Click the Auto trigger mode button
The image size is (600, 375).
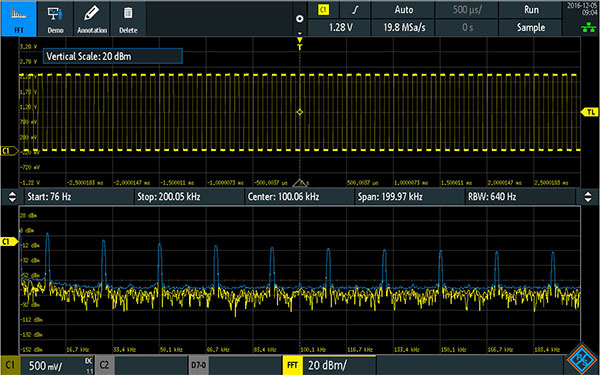click(x=403, y=10)
